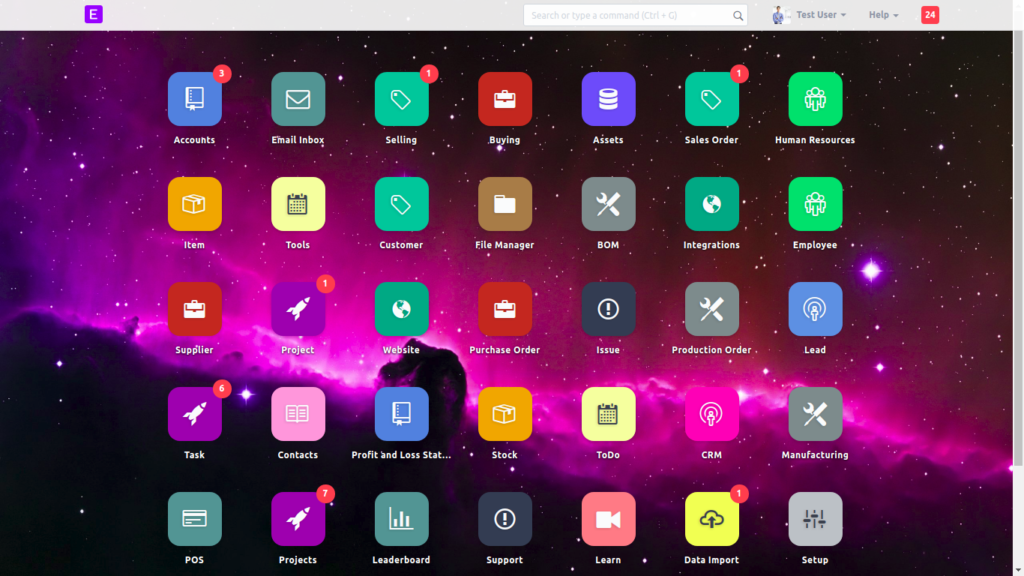The height and width of the screenshot is (576, 1024).
Task: Open the Setup sliders icon
Action: point(814,519)
